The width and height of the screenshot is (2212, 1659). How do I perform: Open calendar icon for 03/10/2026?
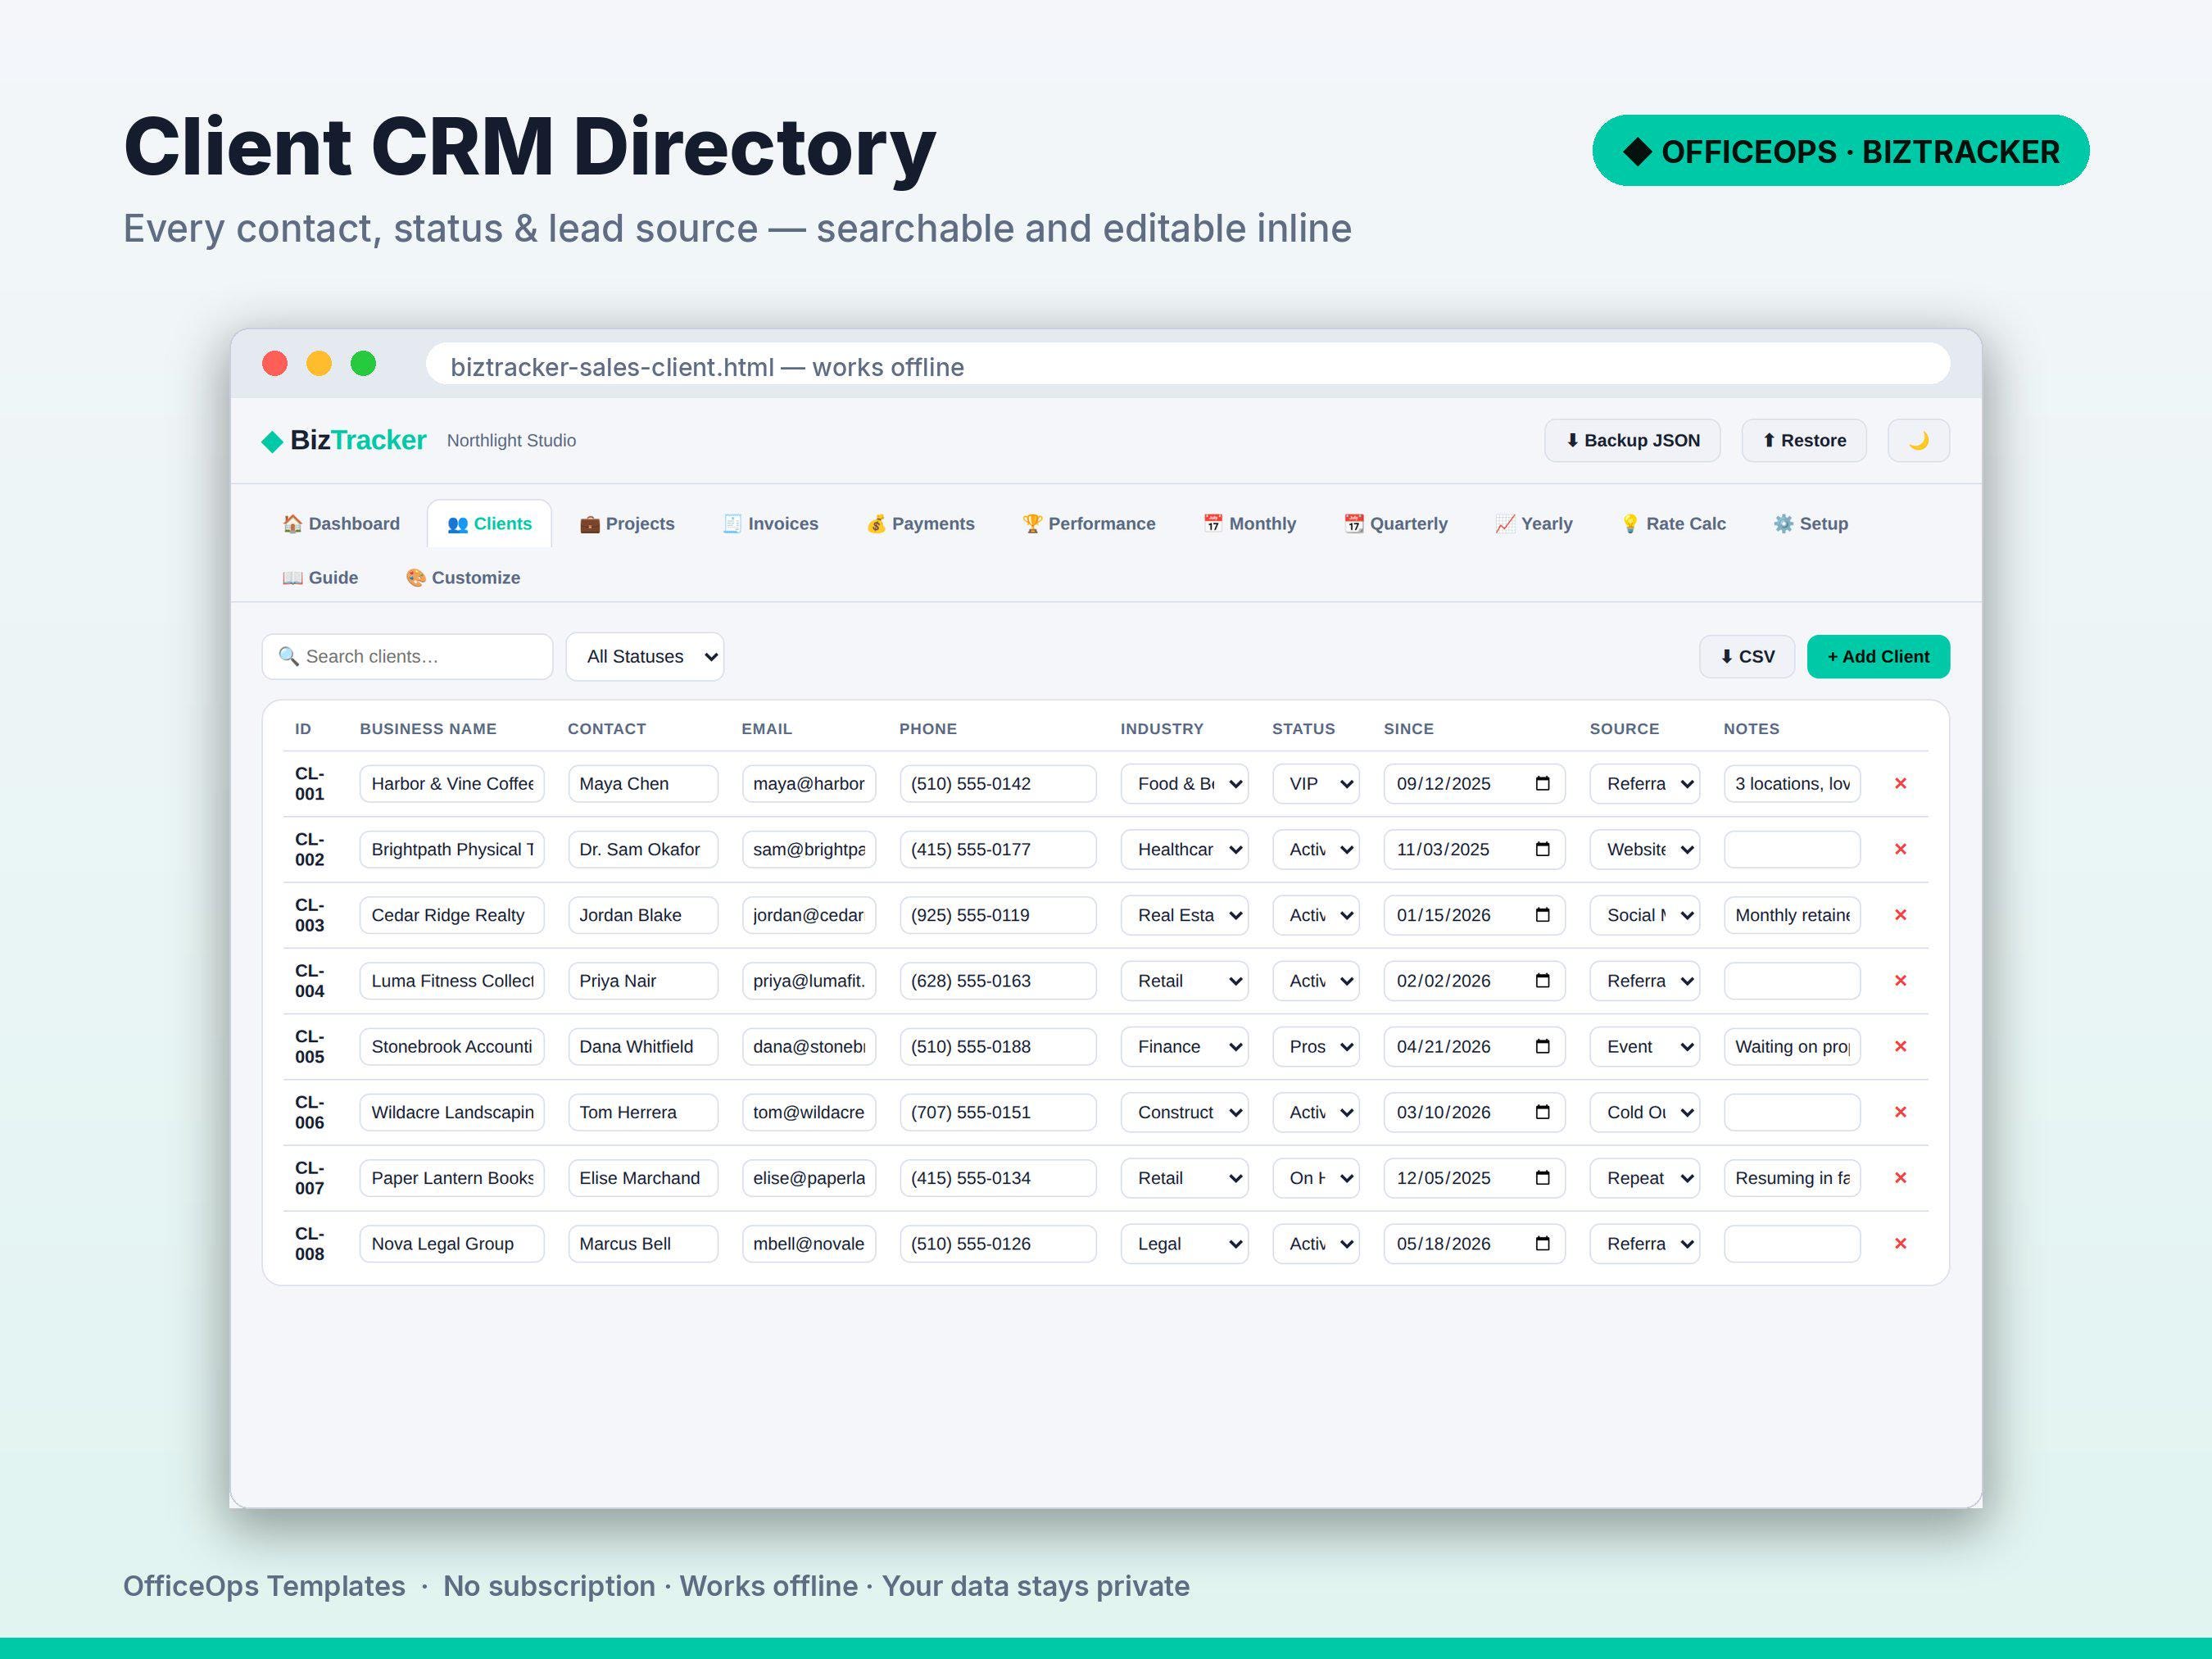[x=1542, y=1112]
